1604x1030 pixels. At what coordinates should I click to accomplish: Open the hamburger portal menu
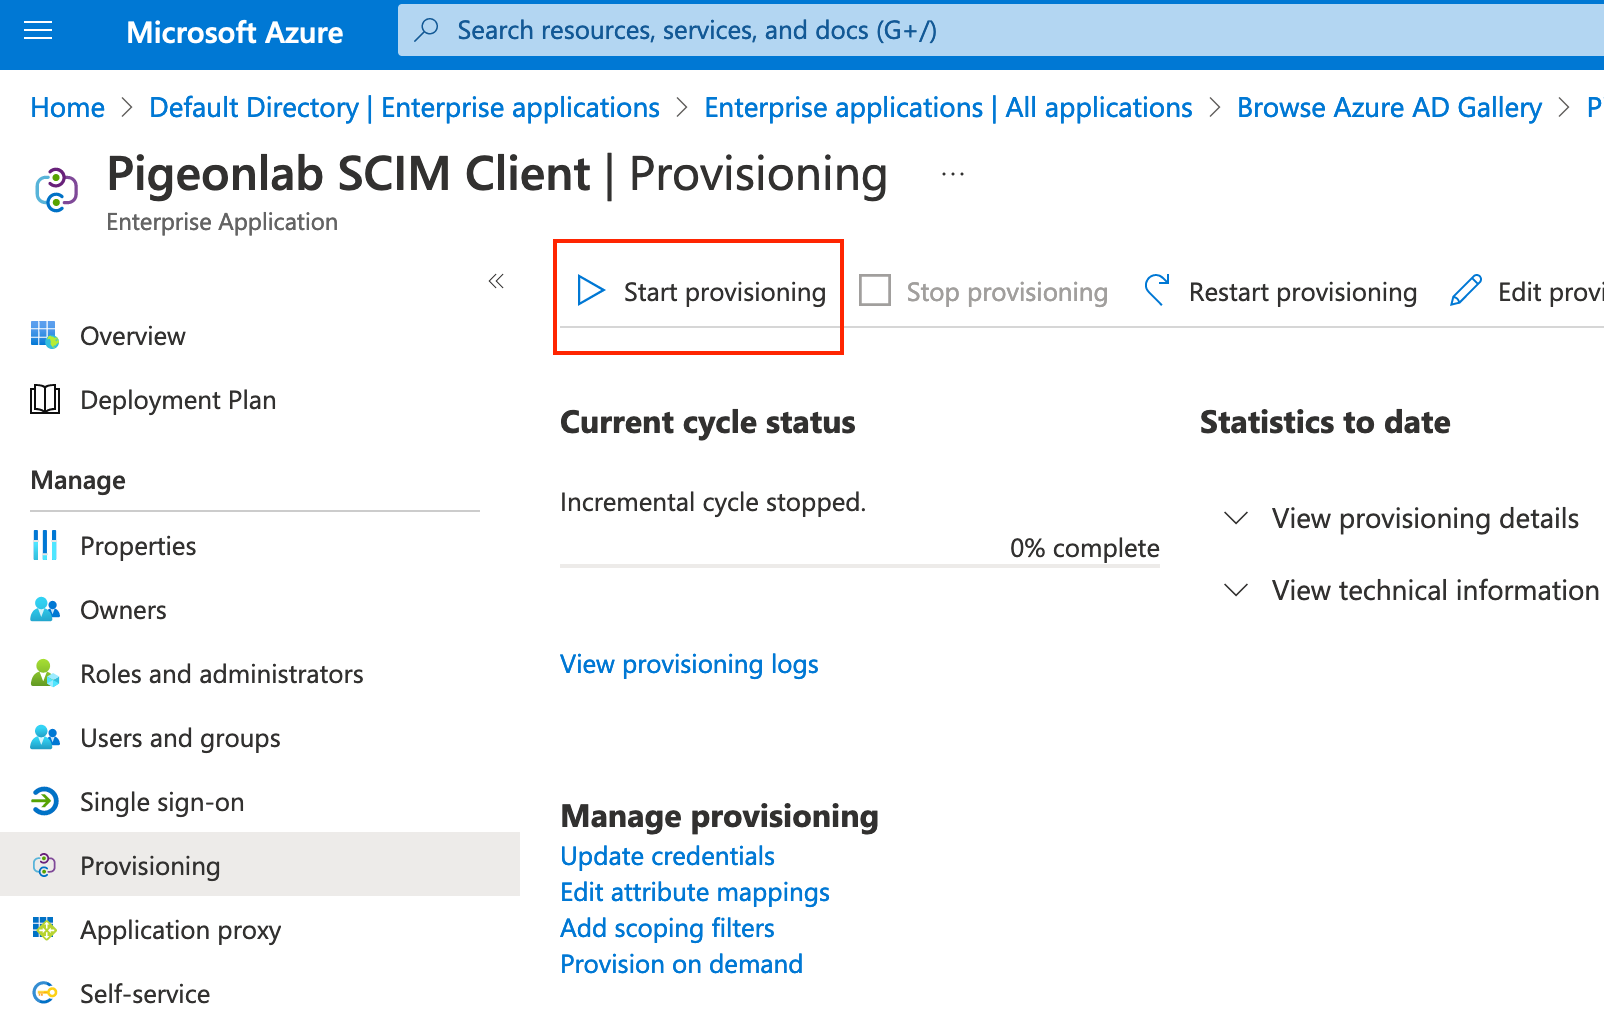38,31
